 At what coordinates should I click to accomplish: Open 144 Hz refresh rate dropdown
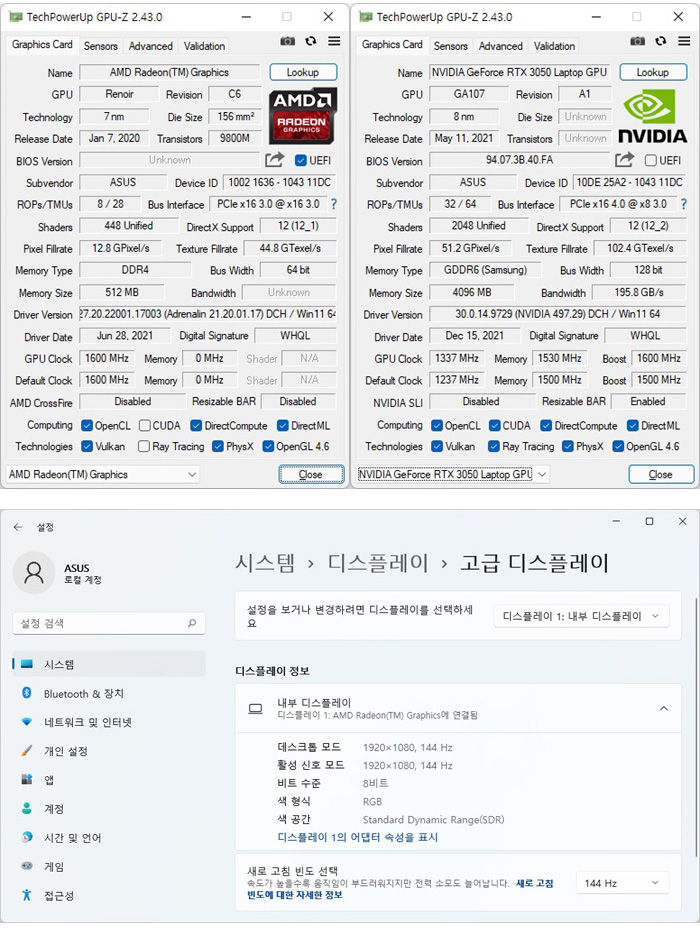coord(622,883)
